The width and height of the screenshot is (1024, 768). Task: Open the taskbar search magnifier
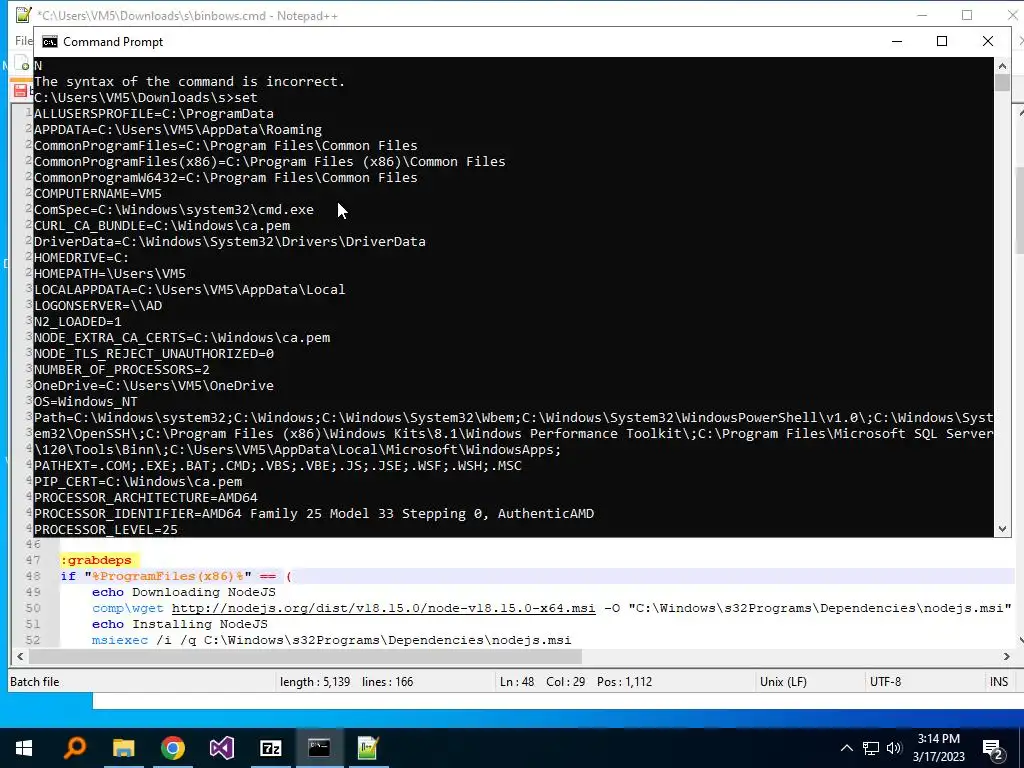pyautogui.click(x=74, y=747)
